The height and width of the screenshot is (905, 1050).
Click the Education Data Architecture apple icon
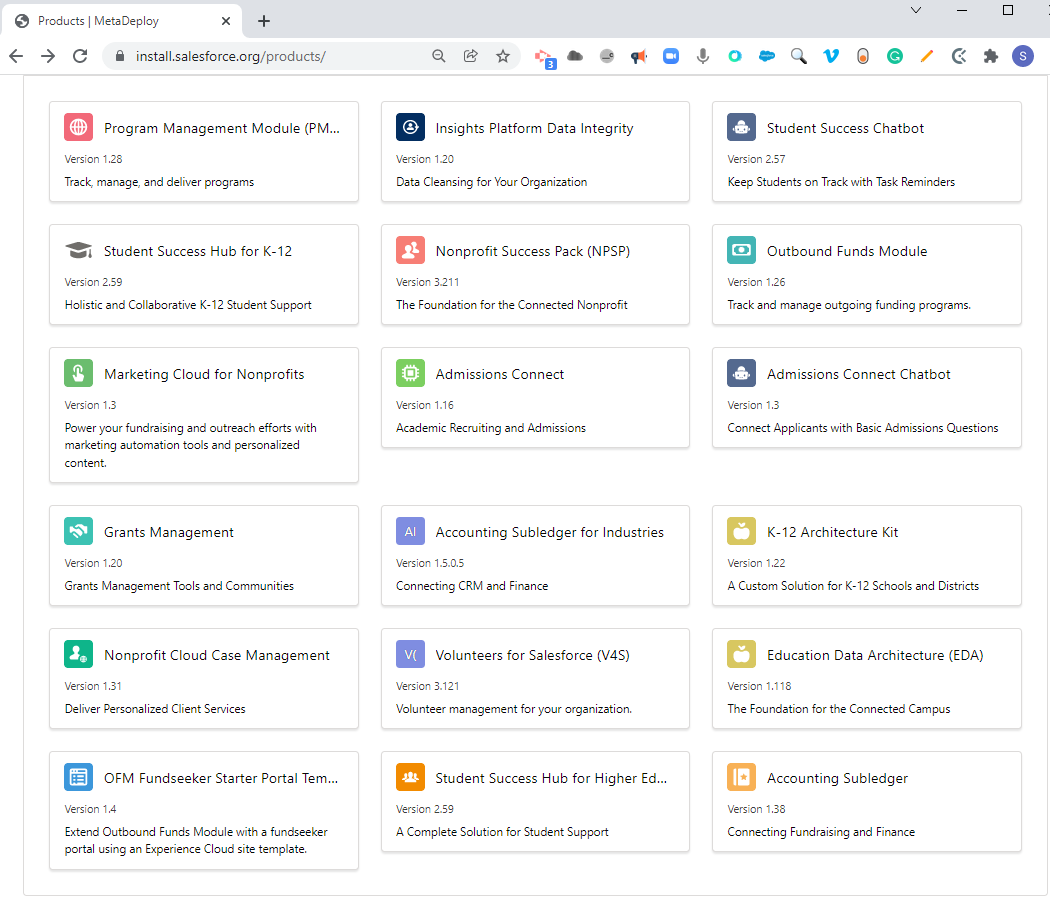[741, 654]
